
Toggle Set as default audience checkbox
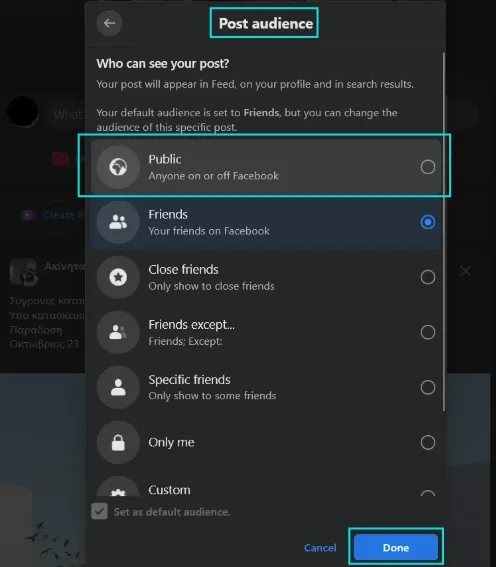pyautogui.click(x=99, y=511)
